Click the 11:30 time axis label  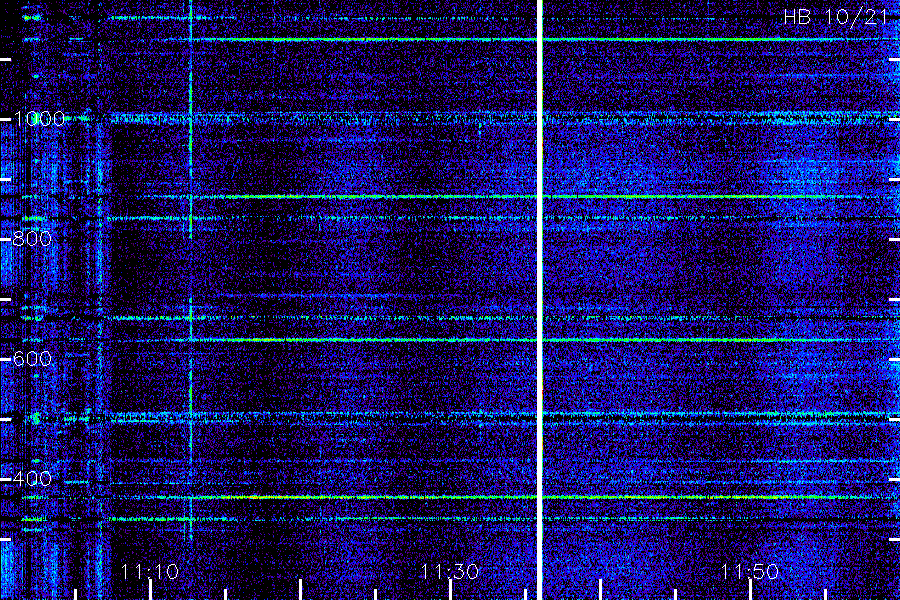click(450, 572)
